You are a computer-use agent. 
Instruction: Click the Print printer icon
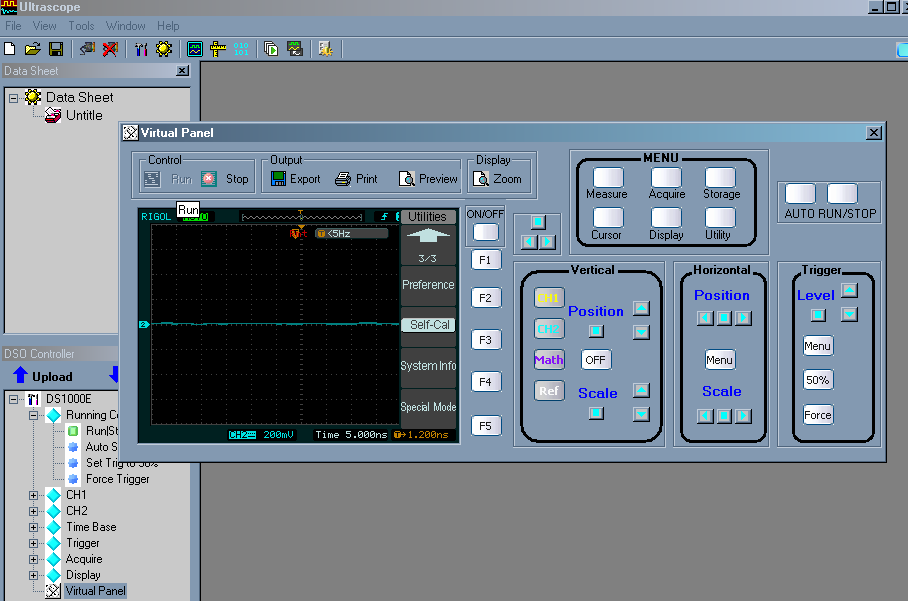343,179
